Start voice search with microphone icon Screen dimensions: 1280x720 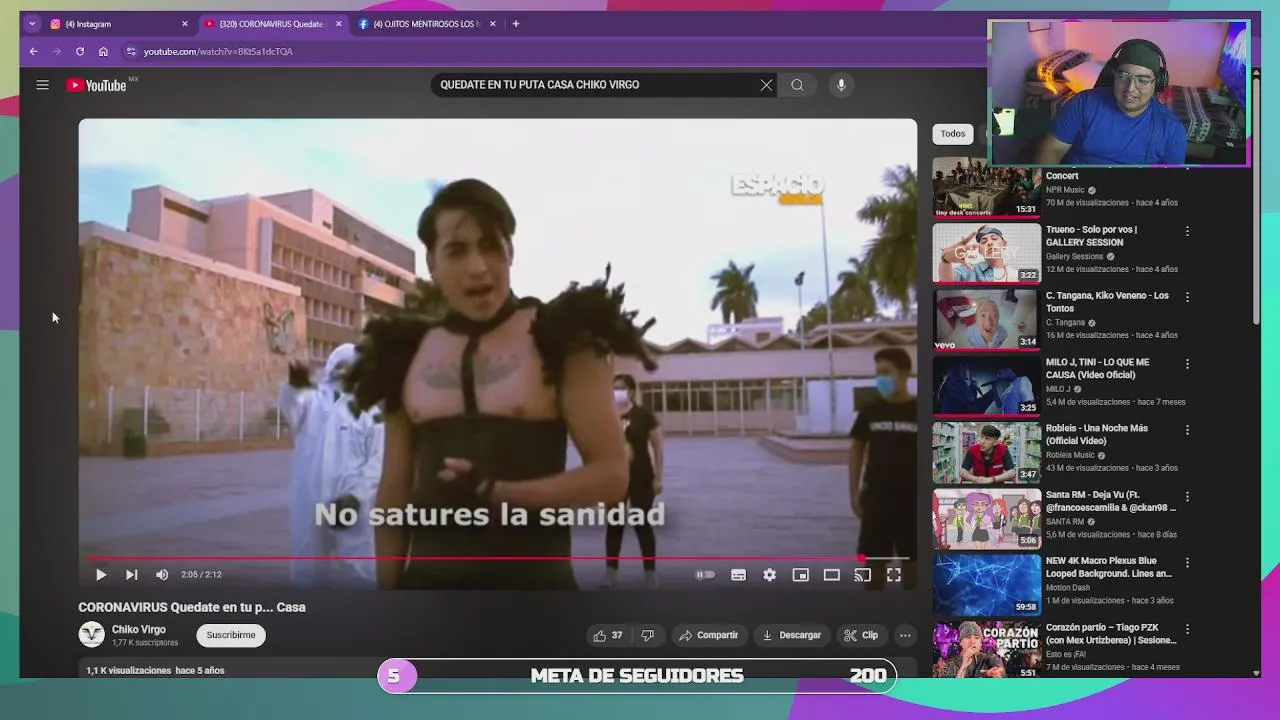tap(841, 85)
